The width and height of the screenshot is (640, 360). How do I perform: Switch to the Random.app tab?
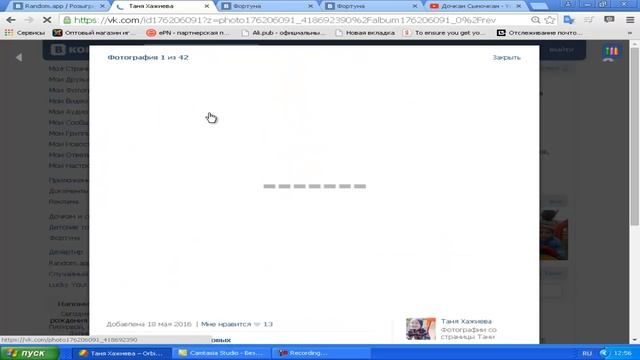click(x=59, y=6)
